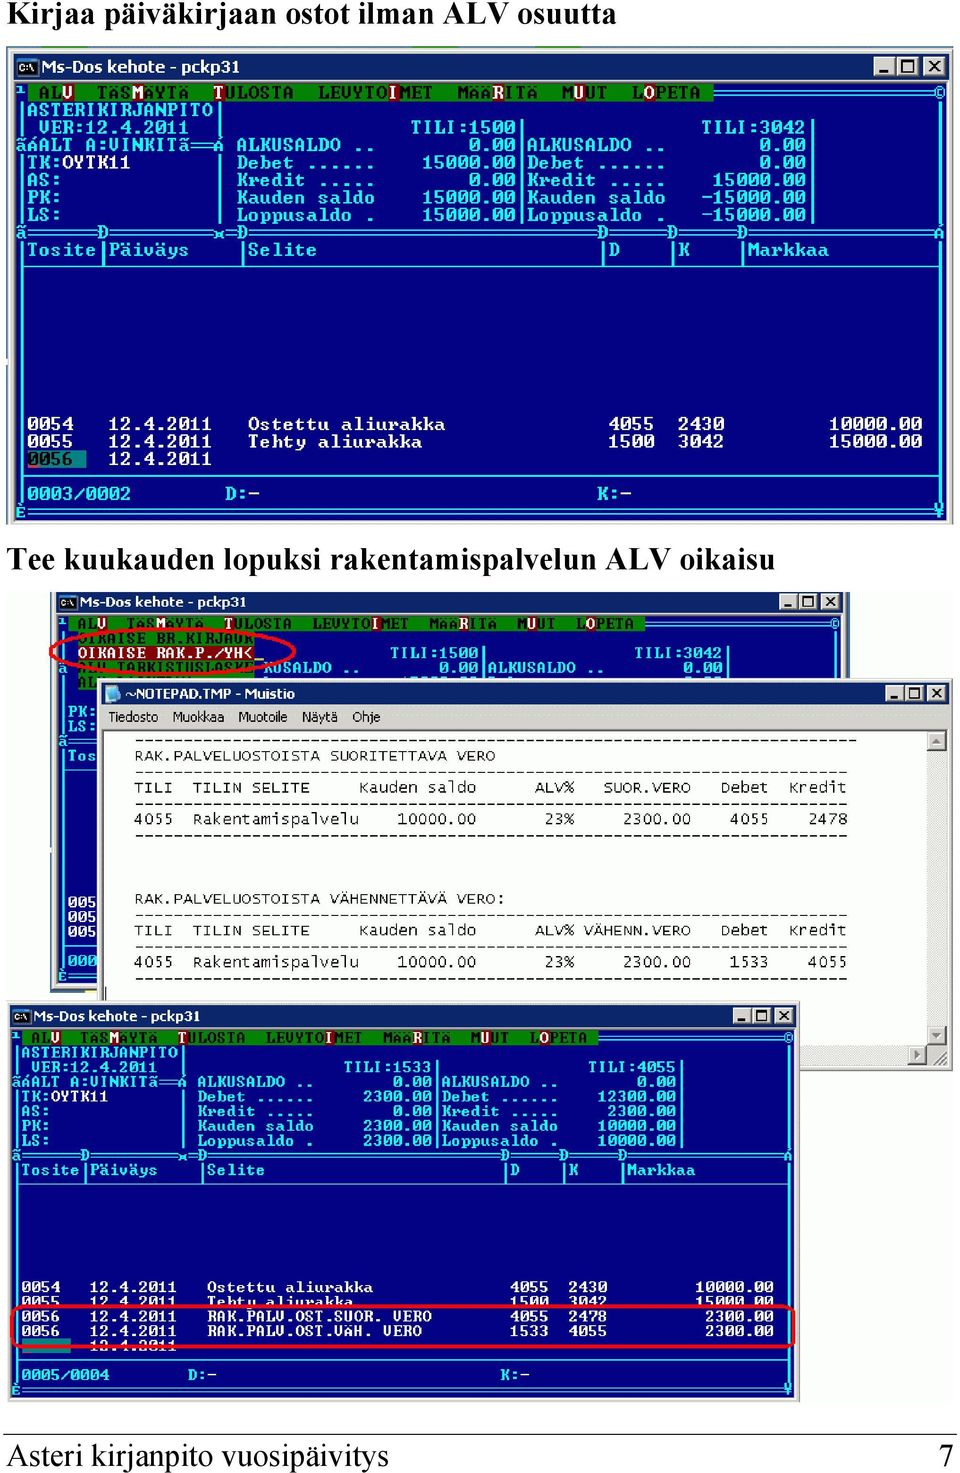Click 0003/0002 counter in top window
Image resolution: width=960 pixels, height=1473 pixels.
click(x=79, y=493)
